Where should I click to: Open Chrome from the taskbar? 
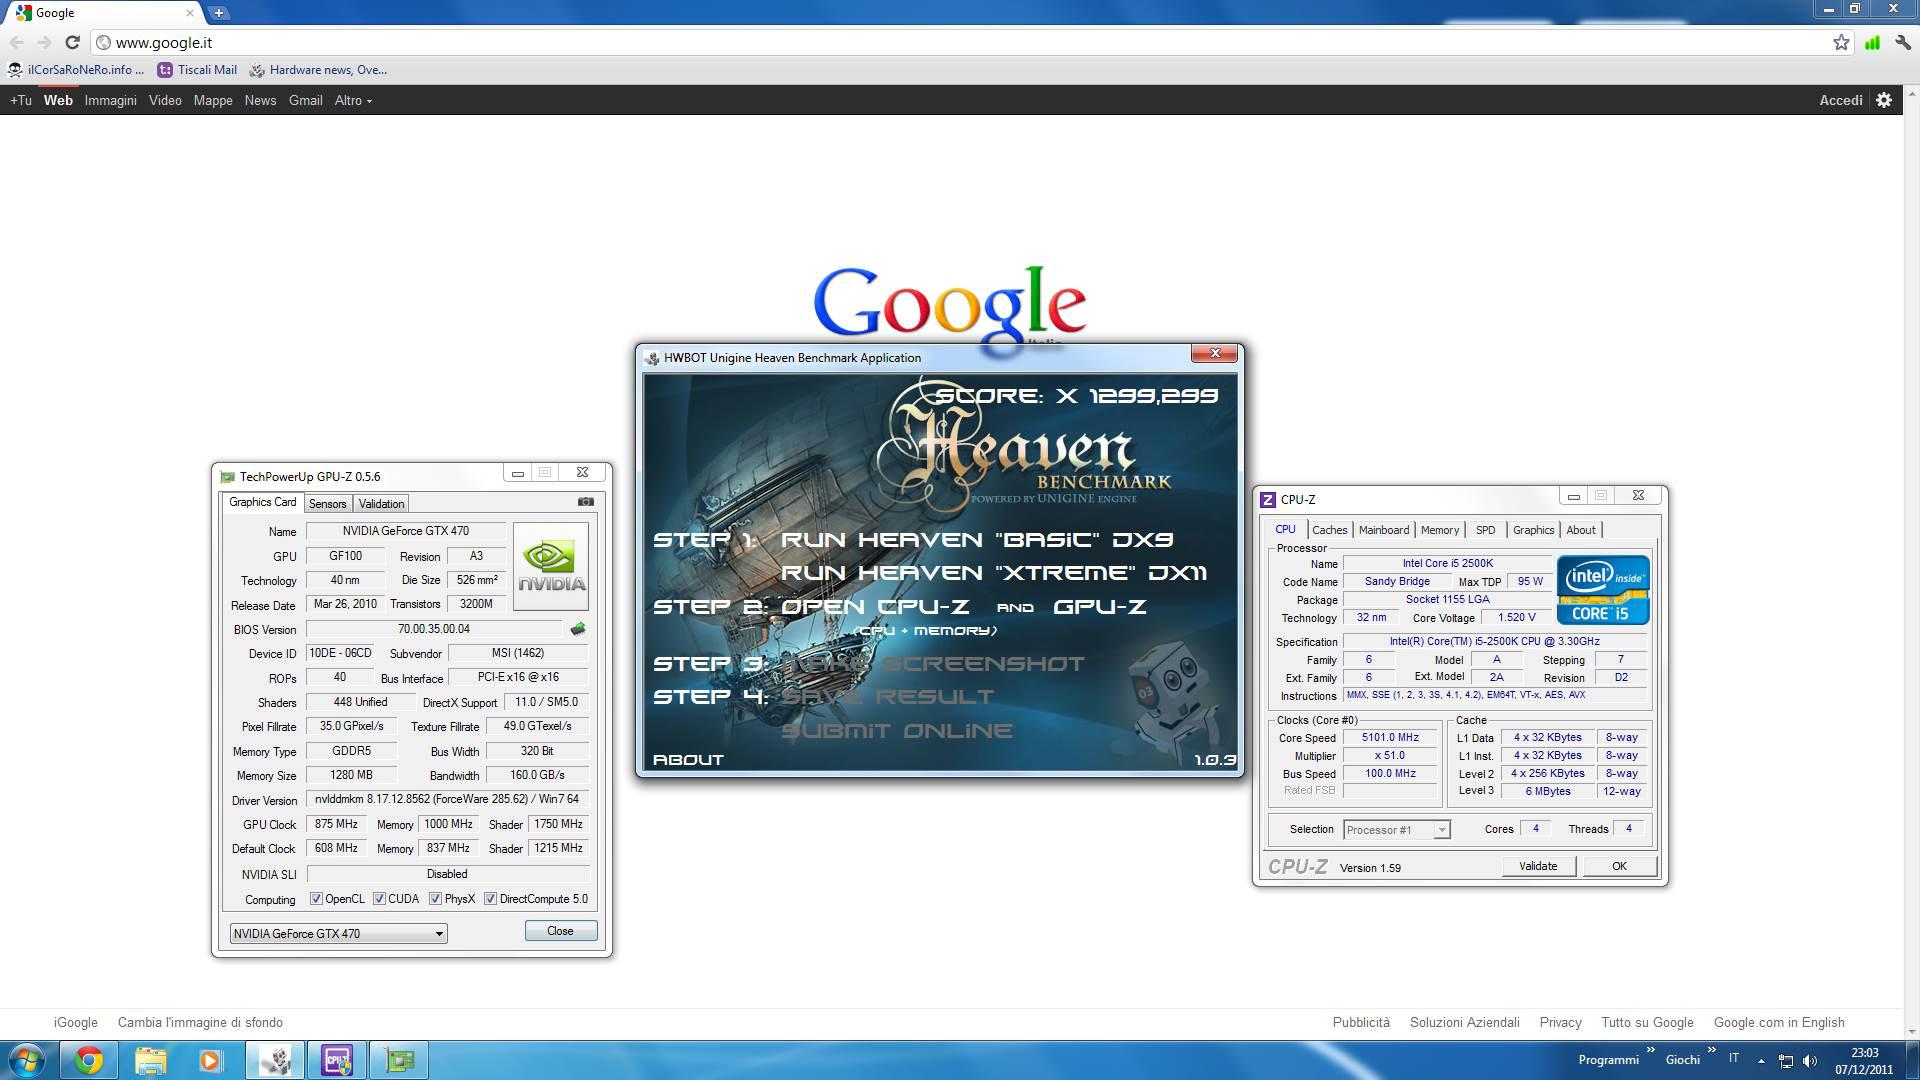click(x=89, y=1060)
